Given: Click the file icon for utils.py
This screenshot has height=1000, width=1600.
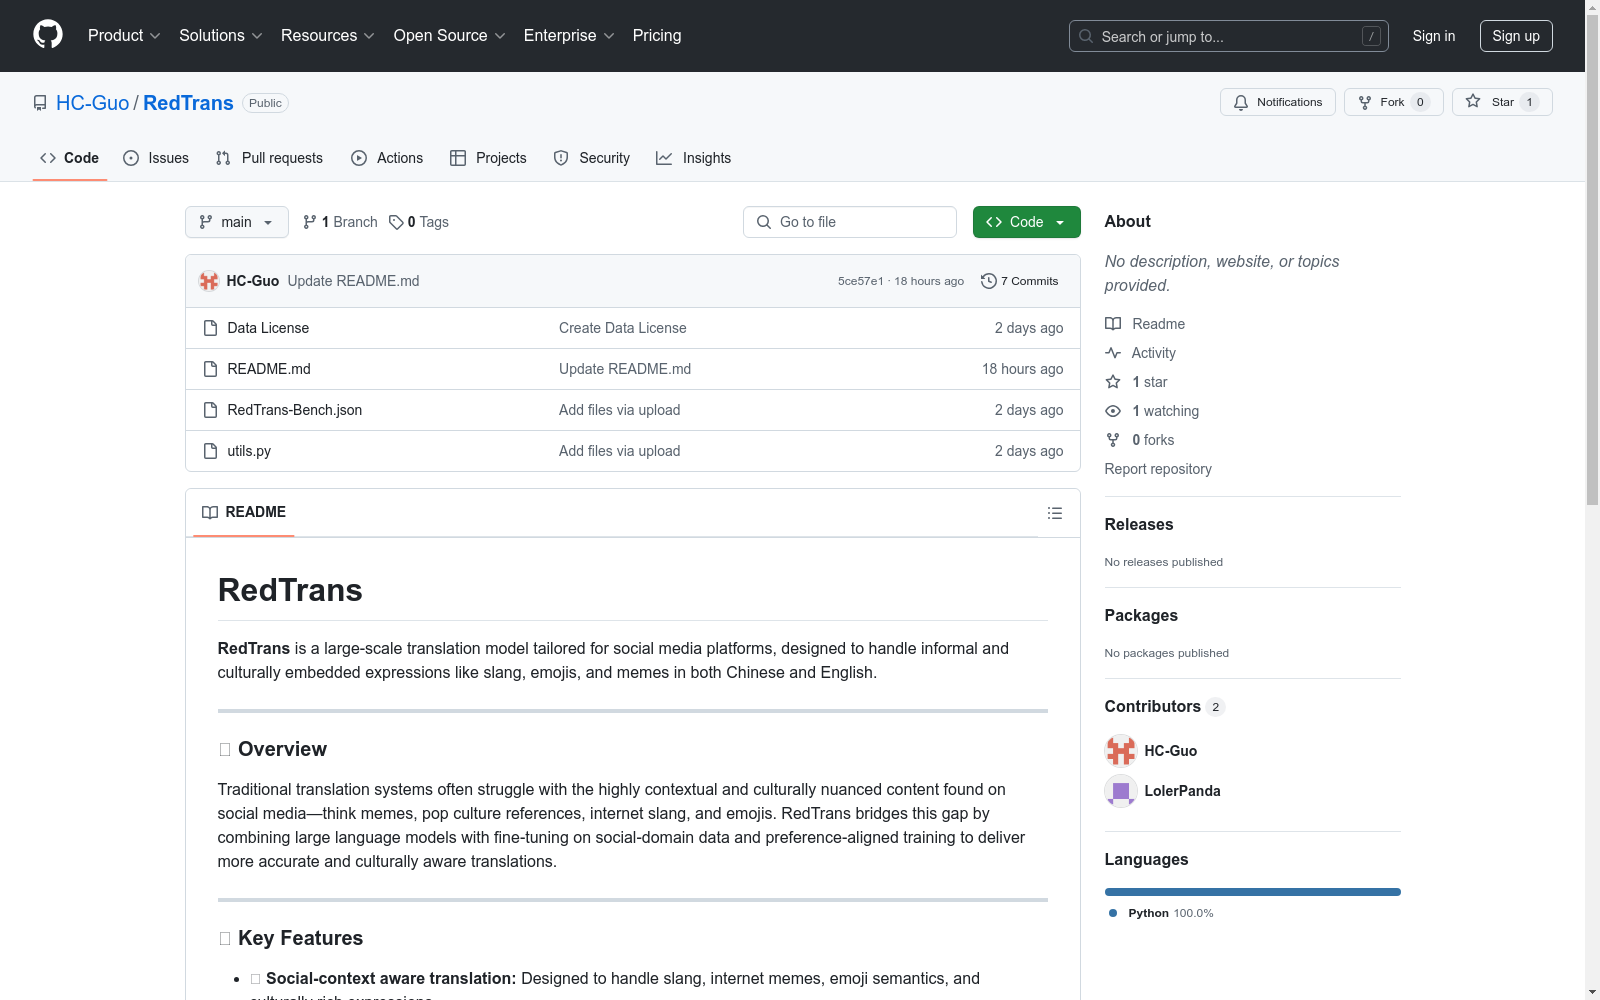Looking at the screenshot, I should pos(210,451).
